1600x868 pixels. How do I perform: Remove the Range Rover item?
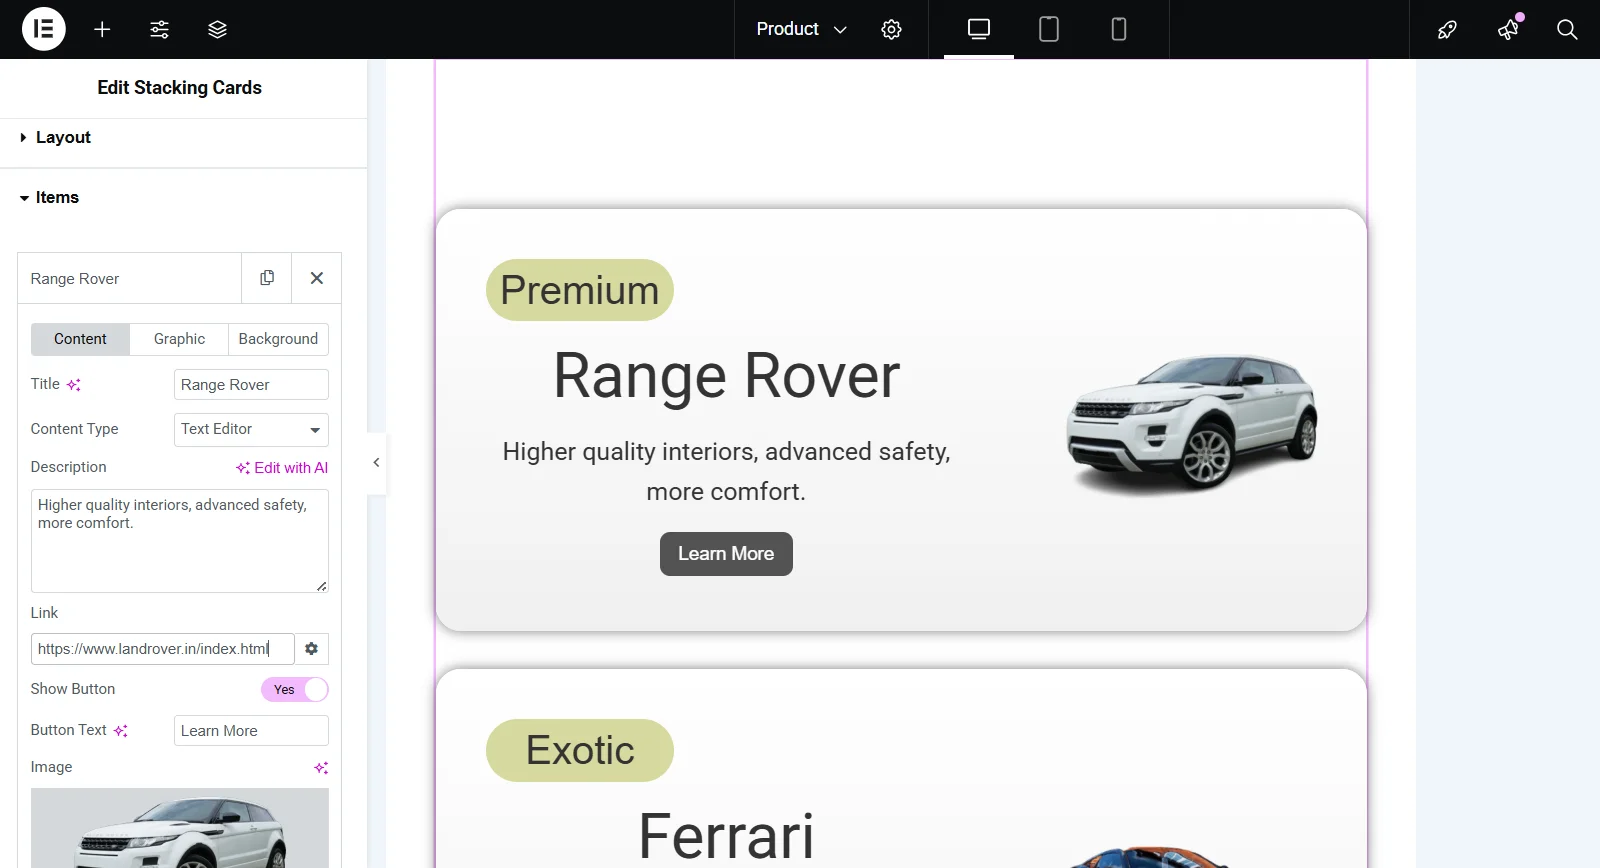click(x=317, y=278)
